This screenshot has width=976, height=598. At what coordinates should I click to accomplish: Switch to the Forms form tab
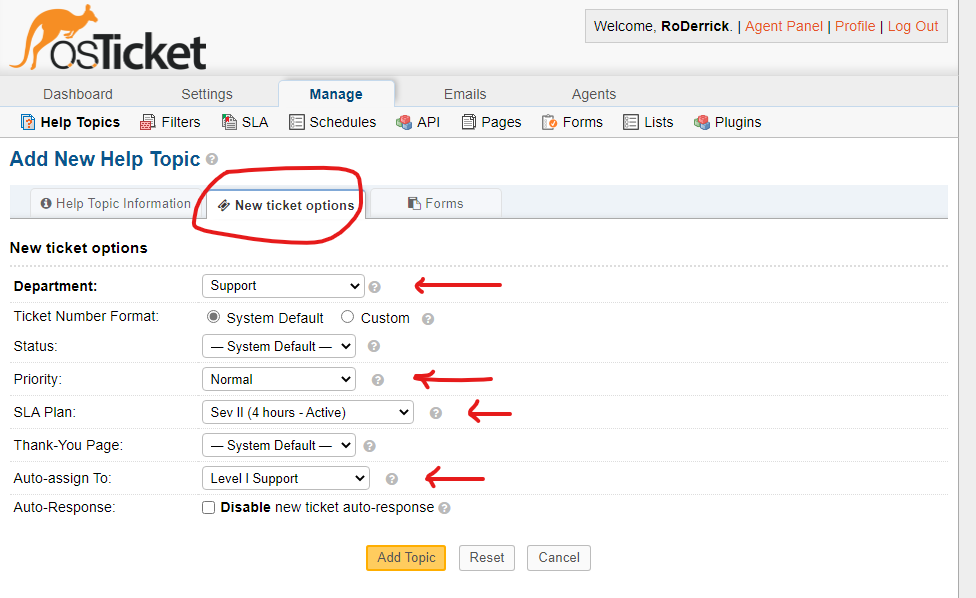[436, 203]
